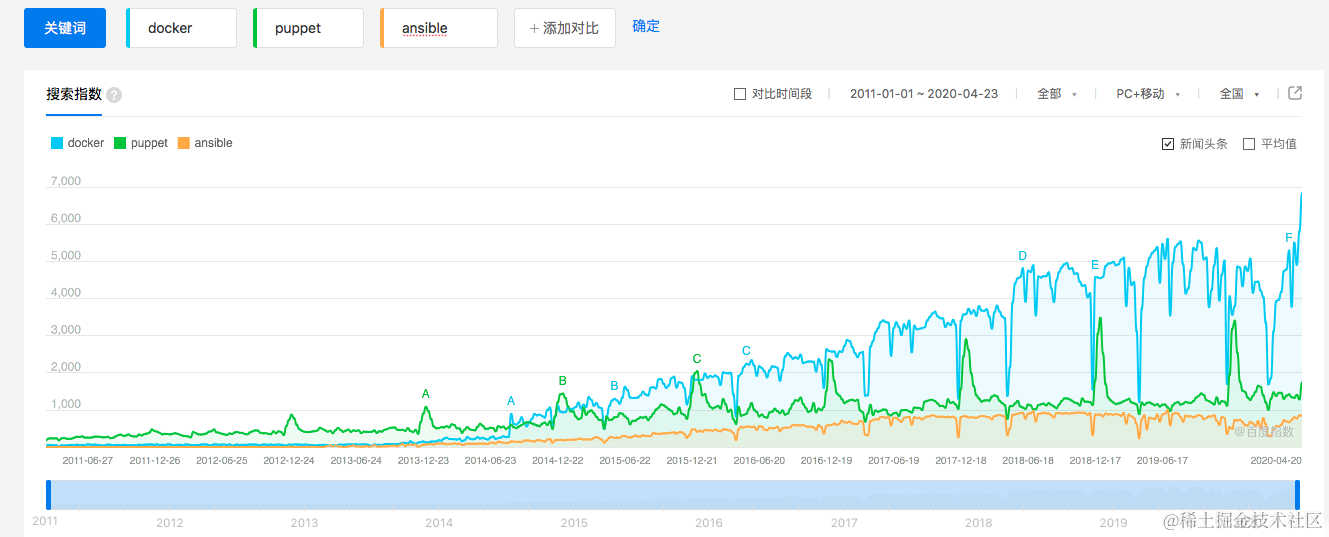Open the export share icon at top right
Screen dimensions: 1329x537
1295,93
